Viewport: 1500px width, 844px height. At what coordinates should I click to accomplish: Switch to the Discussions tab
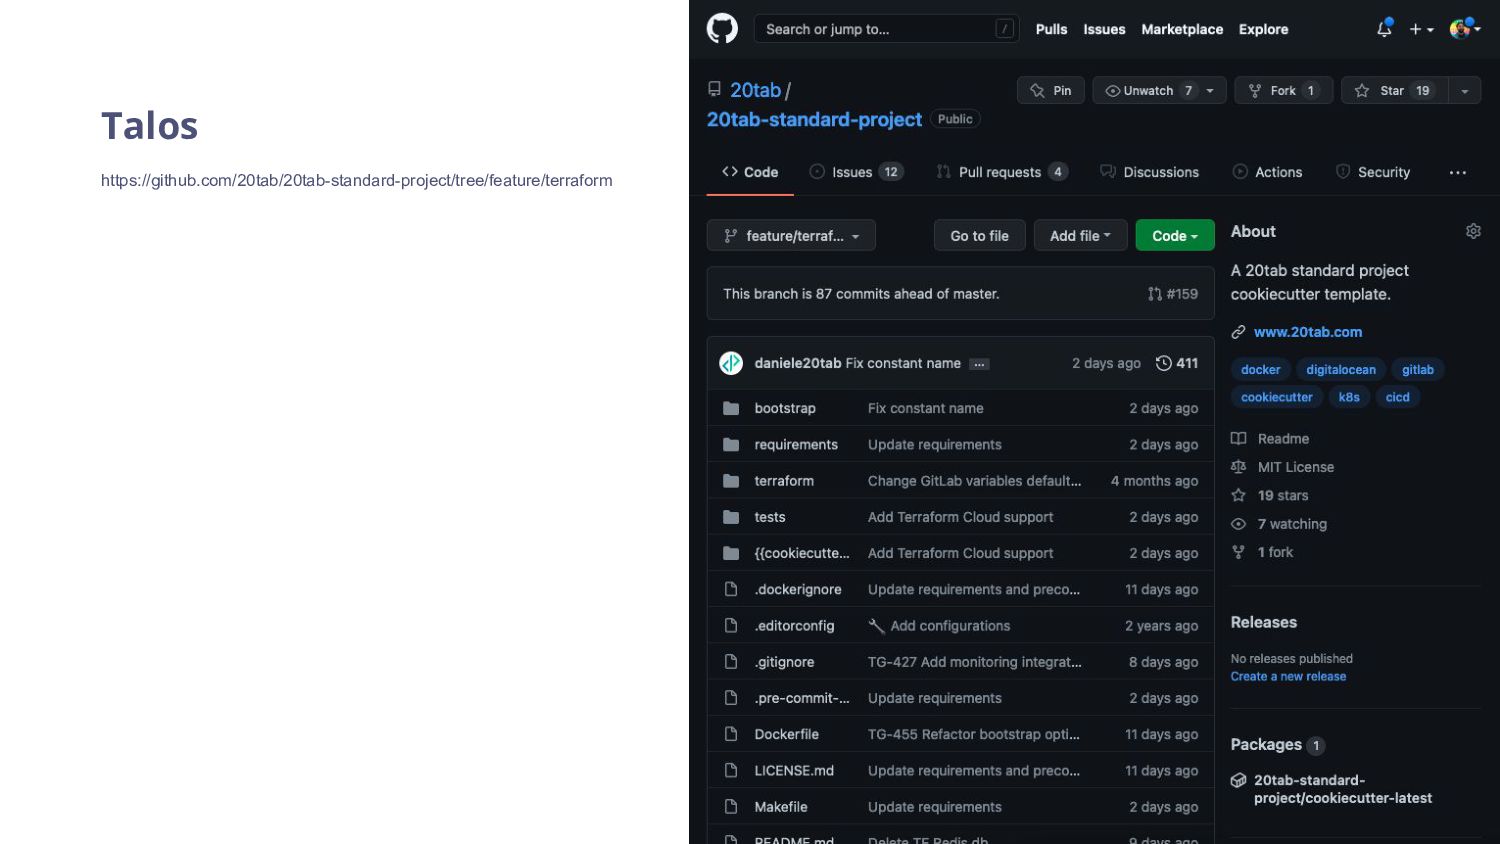[x=1149, y=172]
